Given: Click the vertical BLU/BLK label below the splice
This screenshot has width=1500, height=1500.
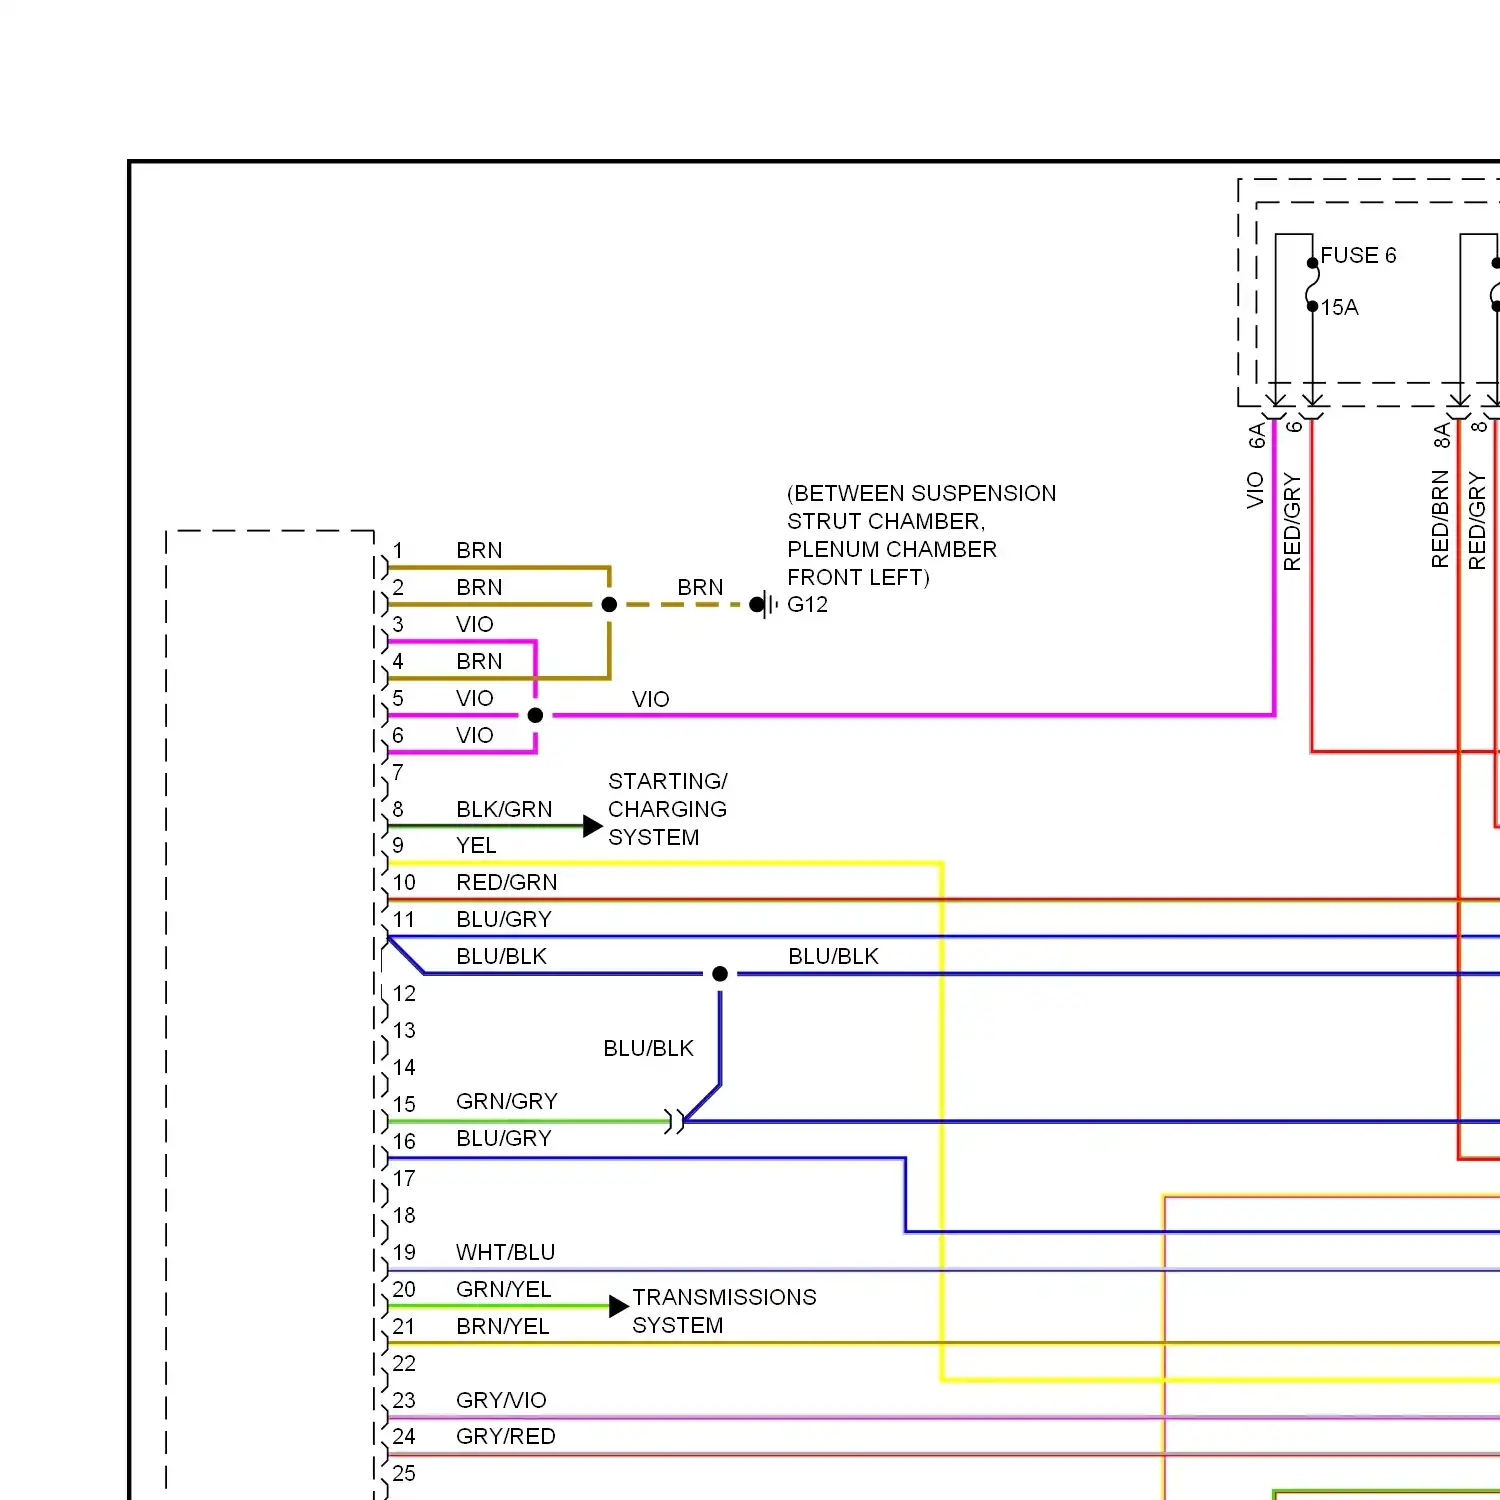Looking at the screenshot, I should point(648,1049).
